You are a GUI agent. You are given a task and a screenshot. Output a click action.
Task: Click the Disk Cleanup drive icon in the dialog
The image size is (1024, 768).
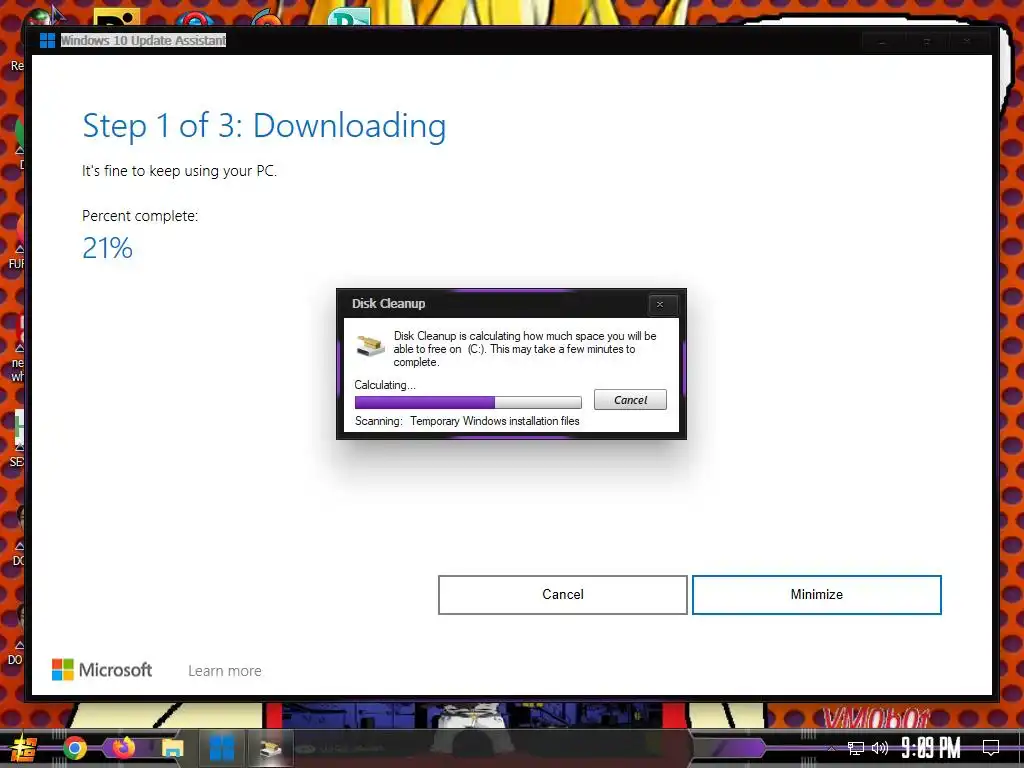pos(370,344)
